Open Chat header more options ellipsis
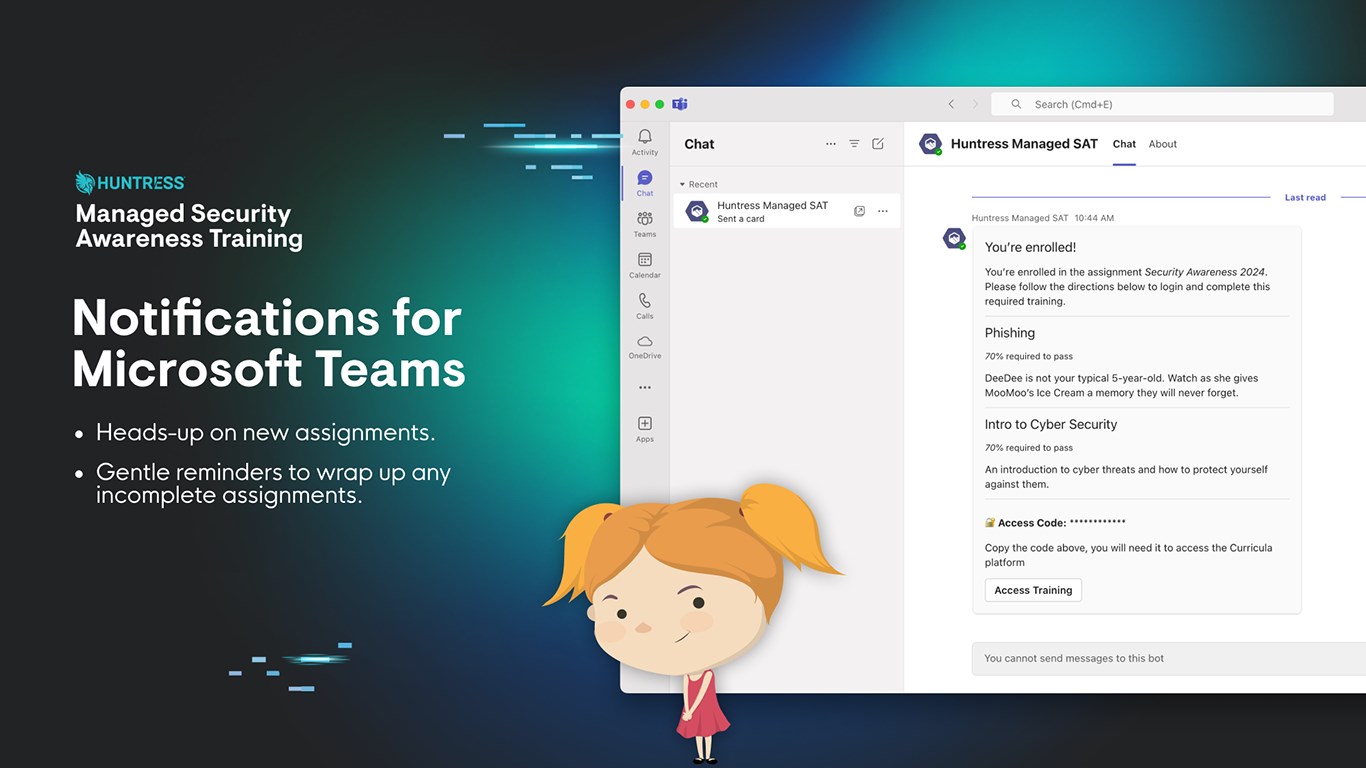The height and width of the screenshot is (768, 1366). pos(831,144)
